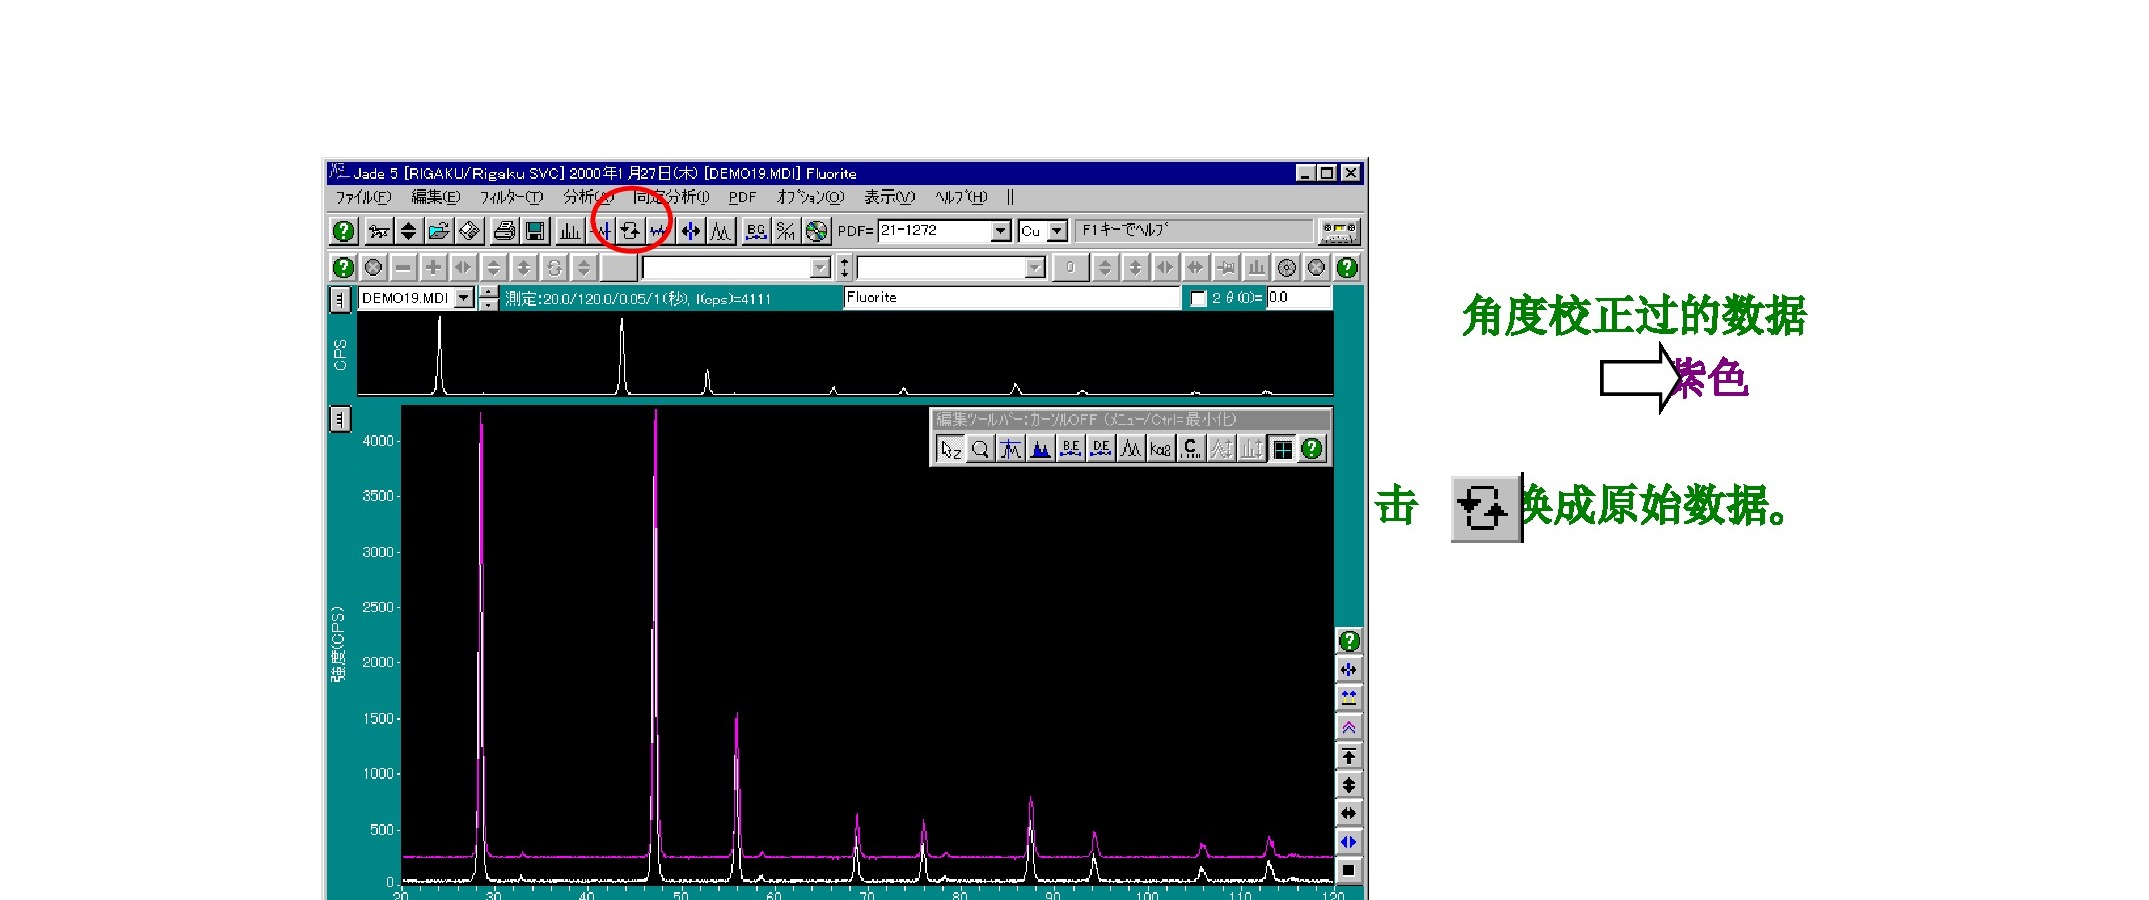Click the swap-to-raw-data arrows icon in main toolbar
2149x900 pixels.
coord(630,231)
